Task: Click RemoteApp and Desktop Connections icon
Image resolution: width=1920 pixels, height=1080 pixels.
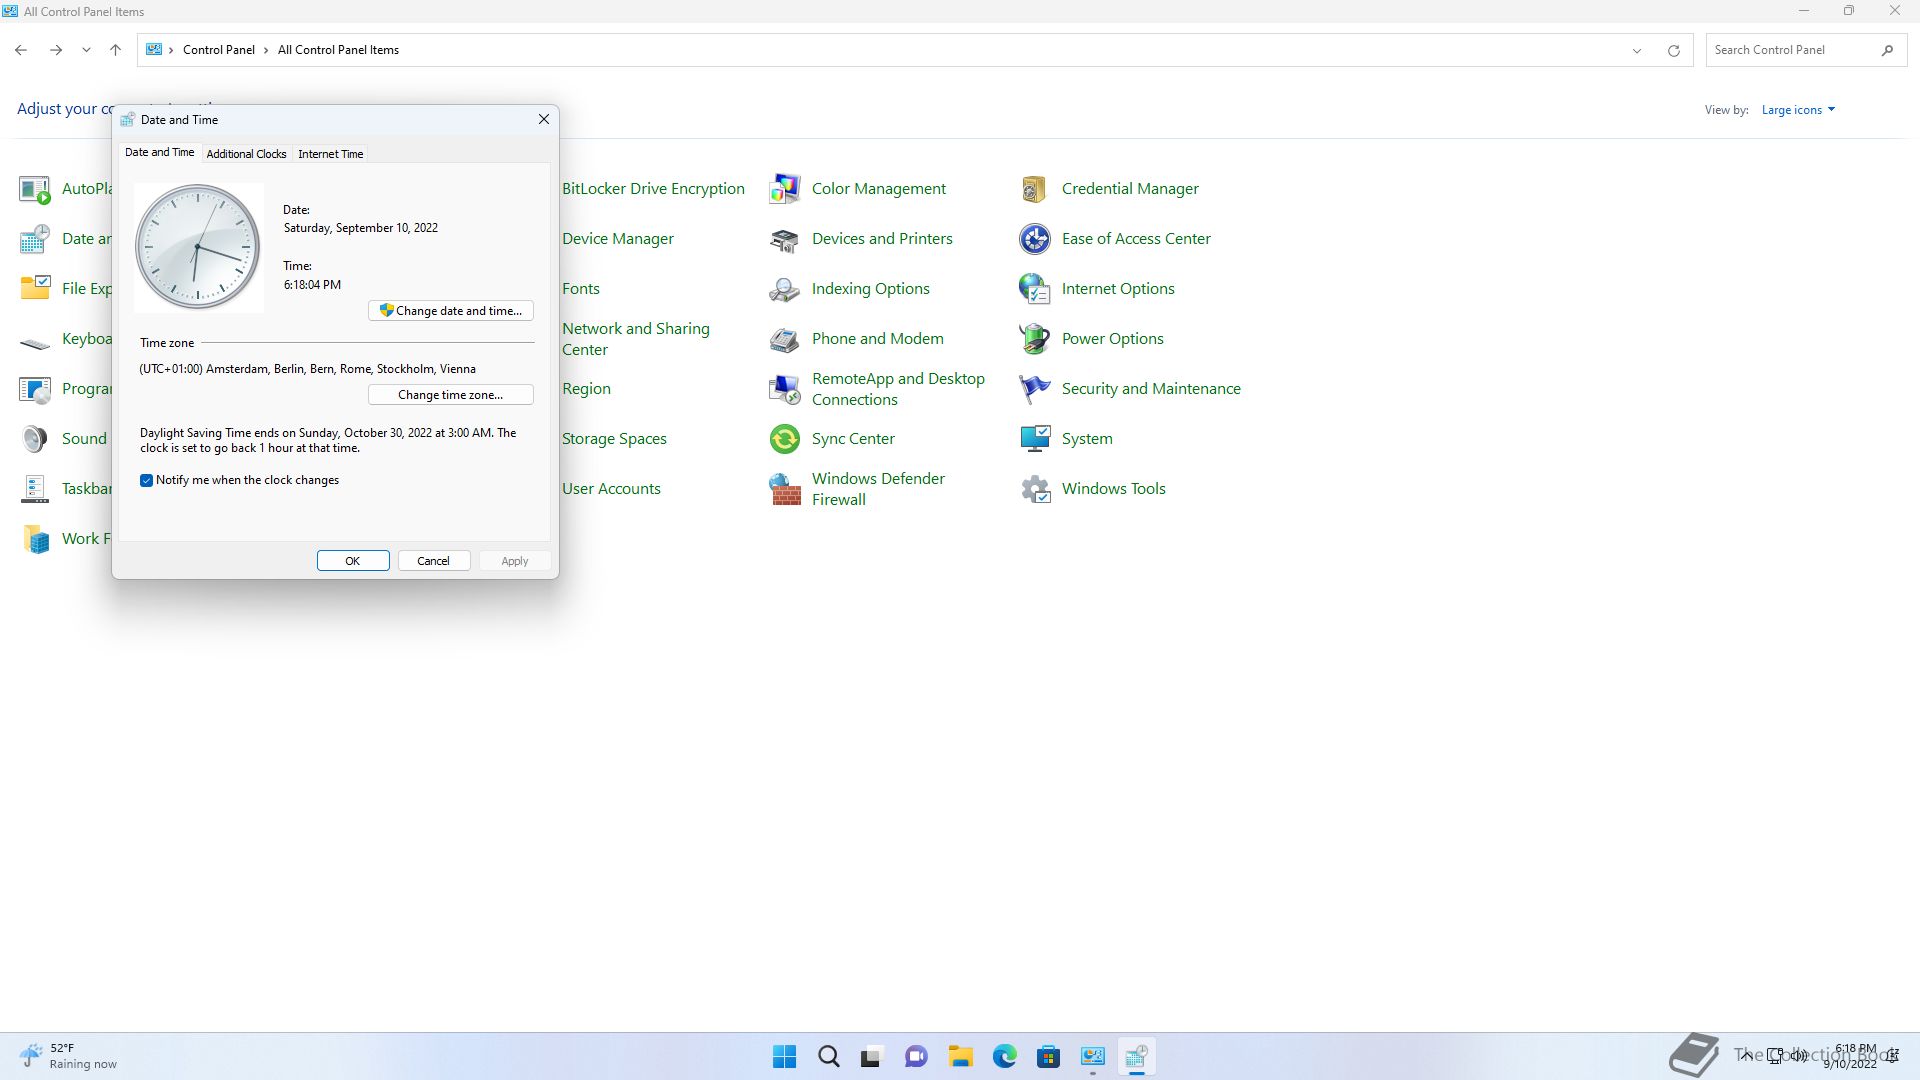Action: click(785, 389)
